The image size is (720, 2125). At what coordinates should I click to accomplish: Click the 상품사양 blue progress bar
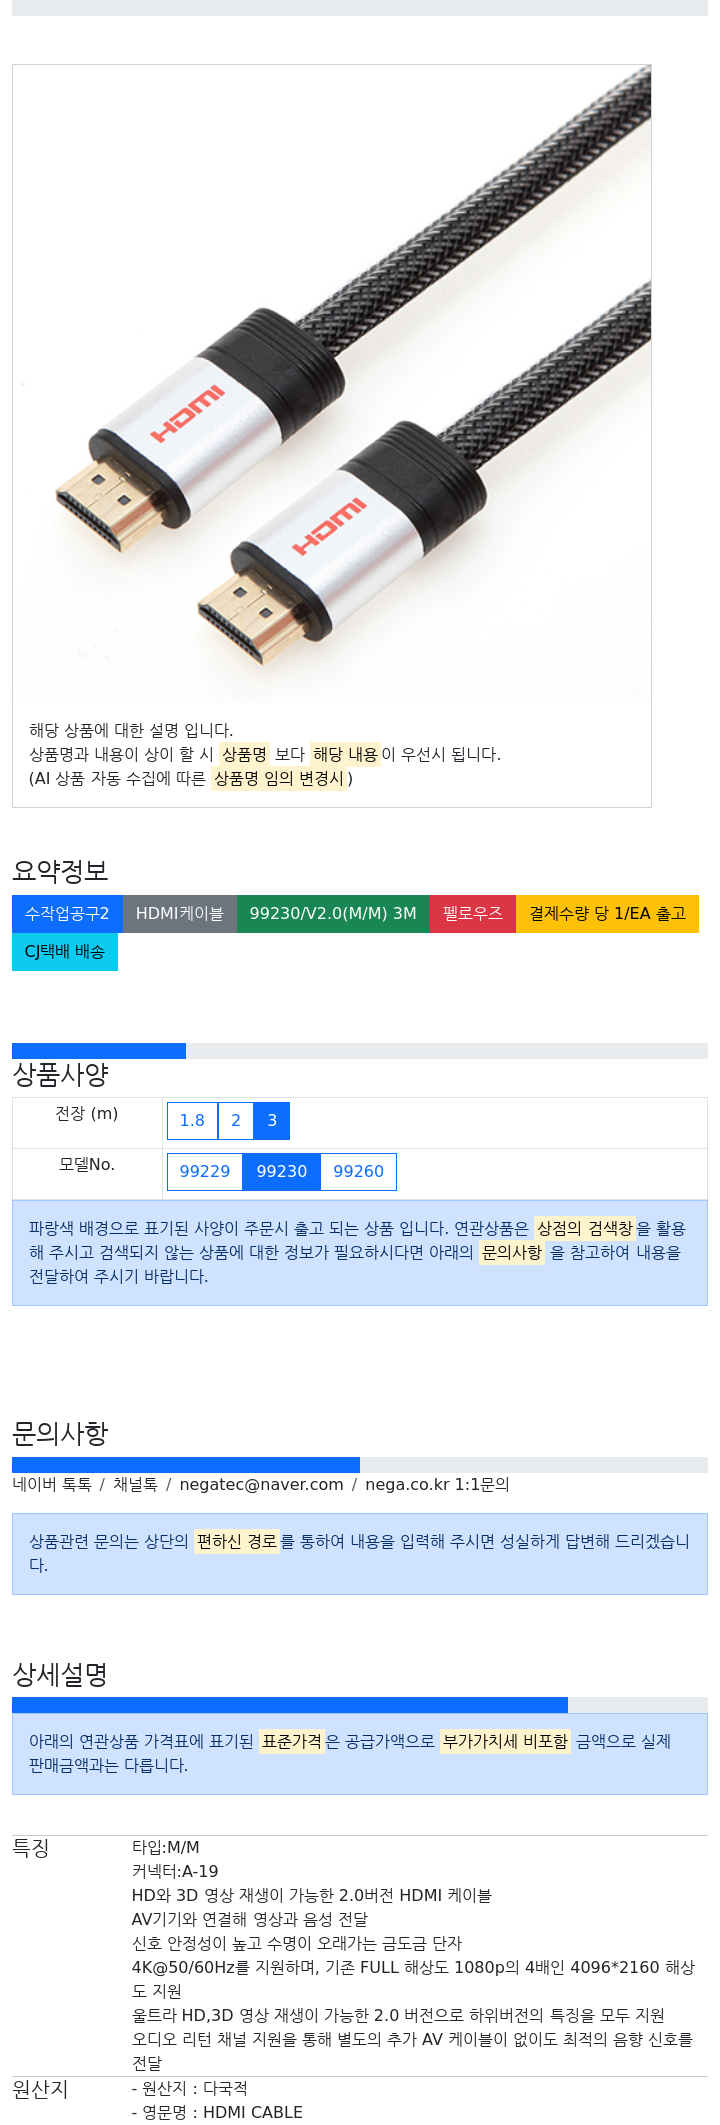99,1051
